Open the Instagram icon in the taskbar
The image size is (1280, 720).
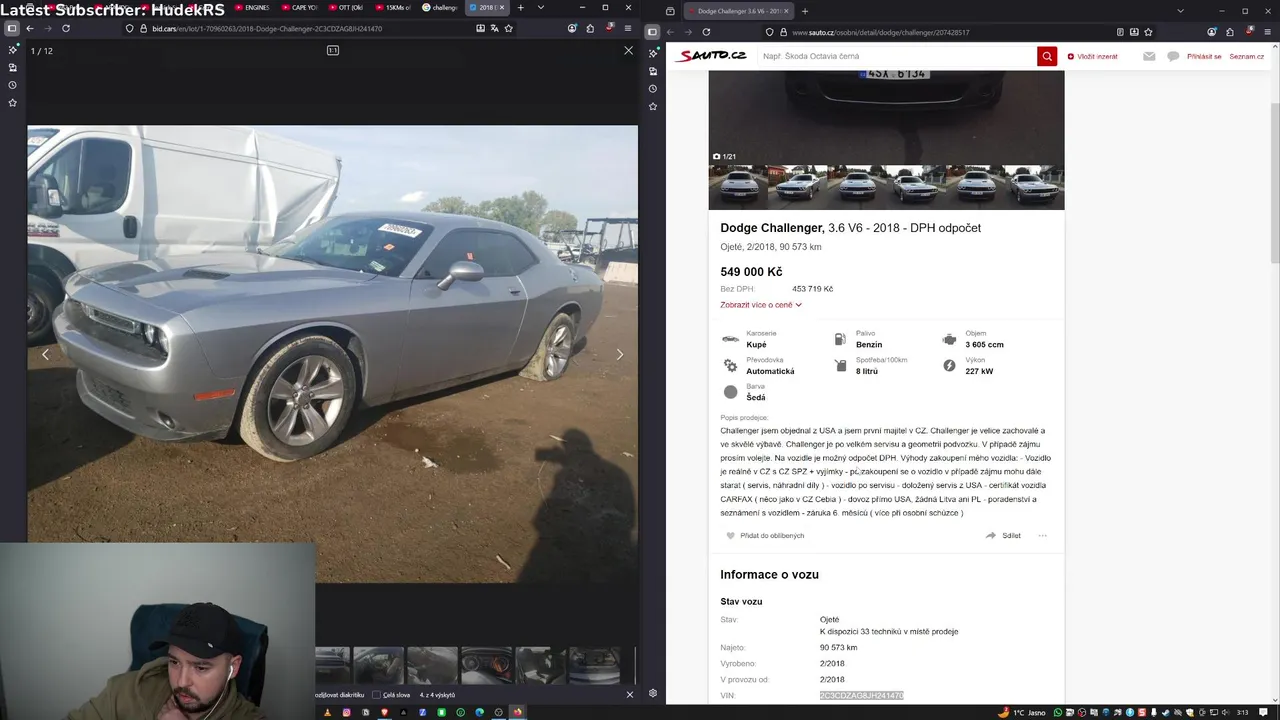tap(347, 712)
